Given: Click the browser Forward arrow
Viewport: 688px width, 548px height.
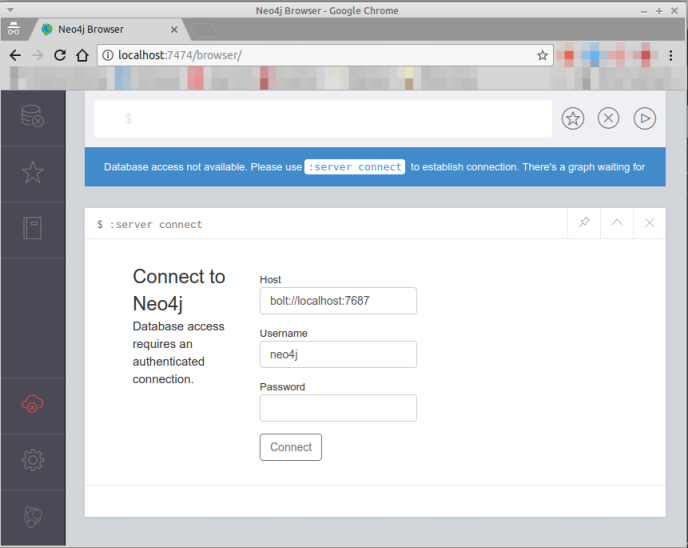Looking at the screenshot, I should 38,55.
